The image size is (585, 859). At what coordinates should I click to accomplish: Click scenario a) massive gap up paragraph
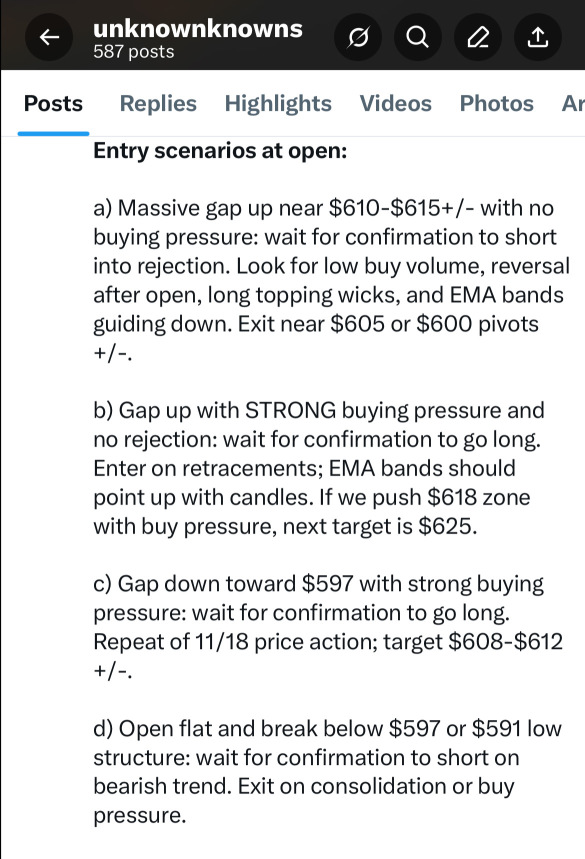point(331,280)
